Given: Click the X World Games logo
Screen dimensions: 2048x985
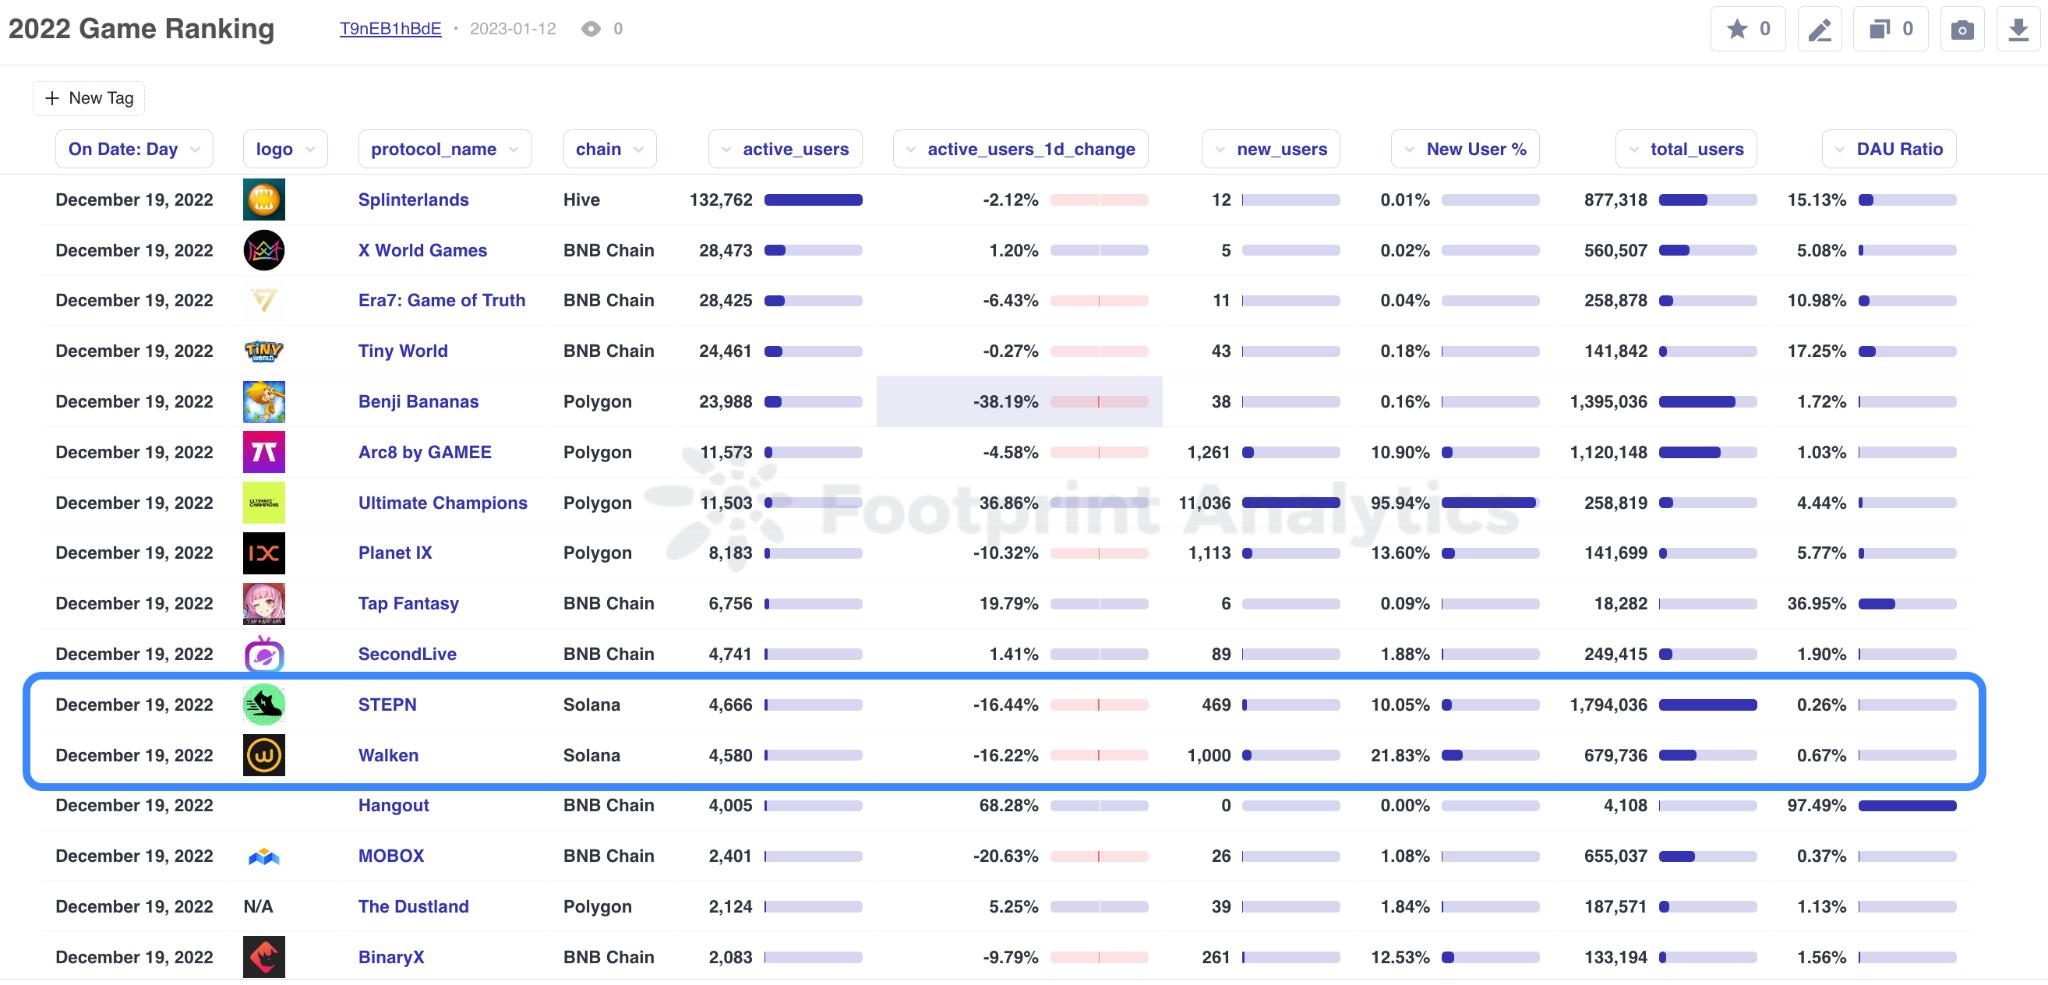Looking at the screenshot, I should (264, 250).
